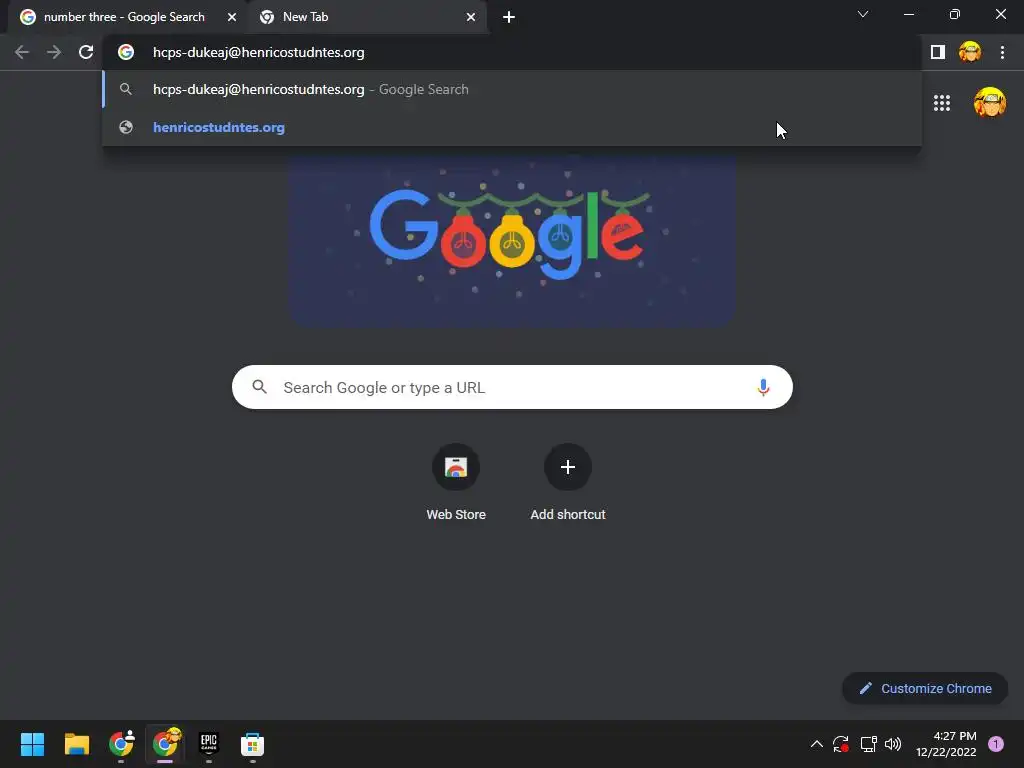
Task: Open the tab search dropdown arrow
Action: 863,14
